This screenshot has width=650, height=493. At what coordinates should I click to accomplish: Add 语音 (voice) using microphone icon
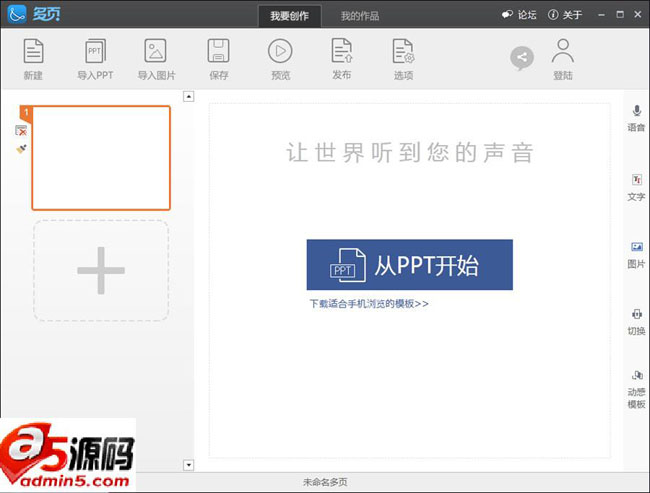coord(636,110)
